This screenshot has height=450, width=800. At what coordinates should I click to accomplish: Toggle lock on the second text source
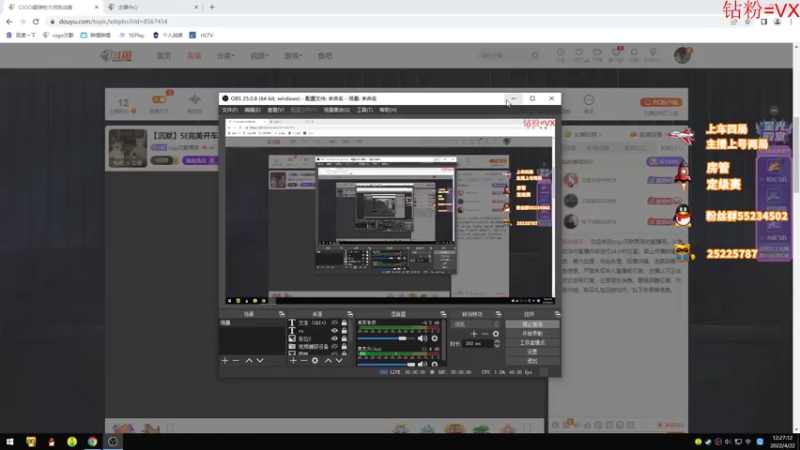coord(344,331)
